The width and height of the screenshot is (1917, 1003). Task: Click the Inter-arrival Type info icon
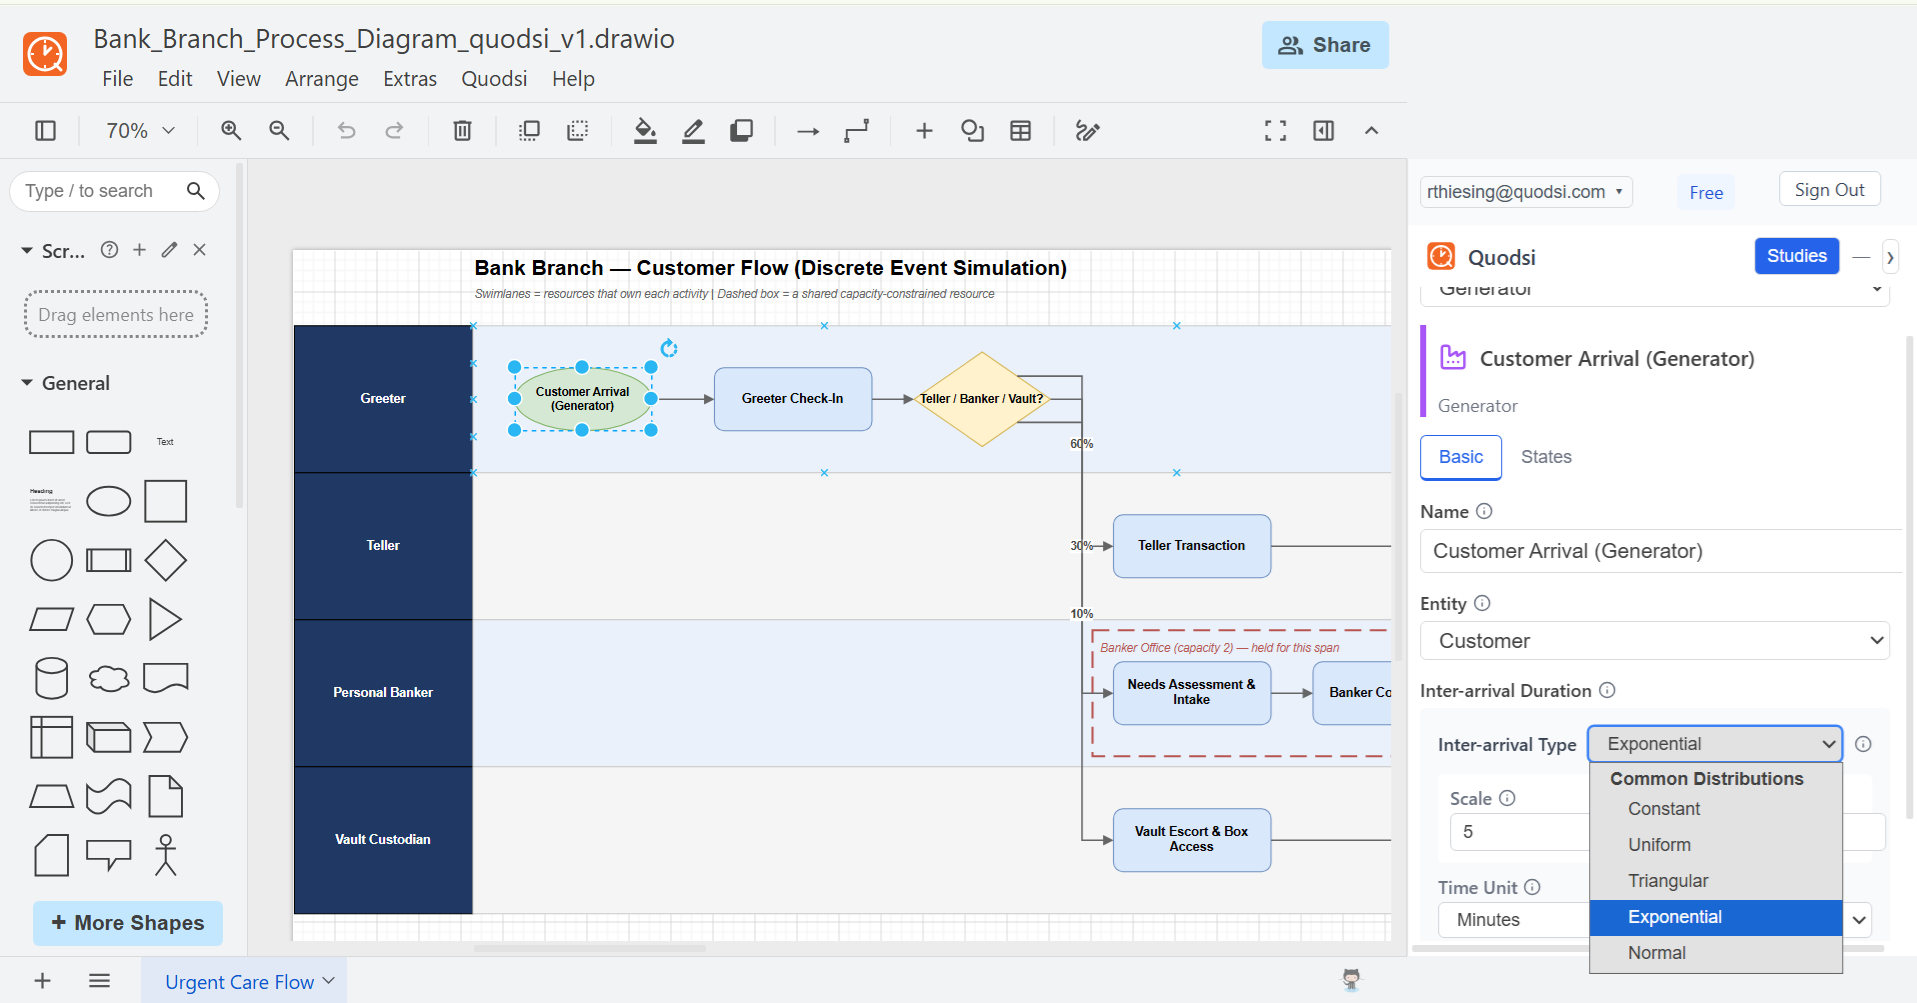pyautogui.click(x=1863, y=744)
